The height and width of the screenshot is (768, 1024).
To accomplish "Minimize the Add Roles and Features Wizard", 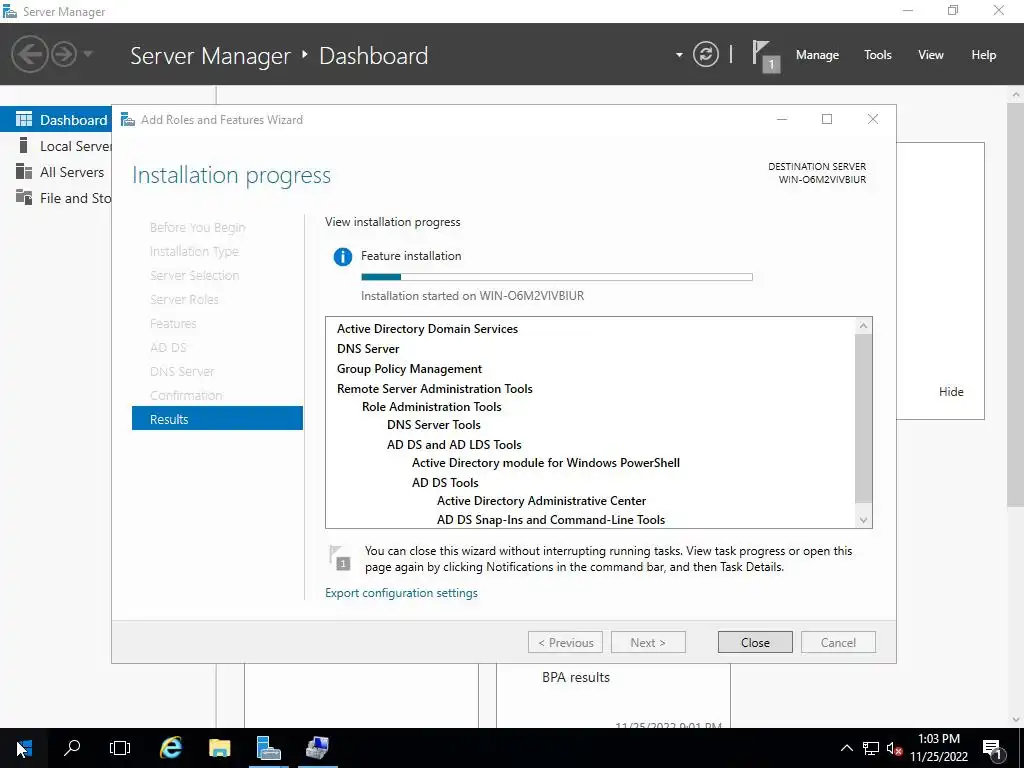I will [x=782, y=119].
